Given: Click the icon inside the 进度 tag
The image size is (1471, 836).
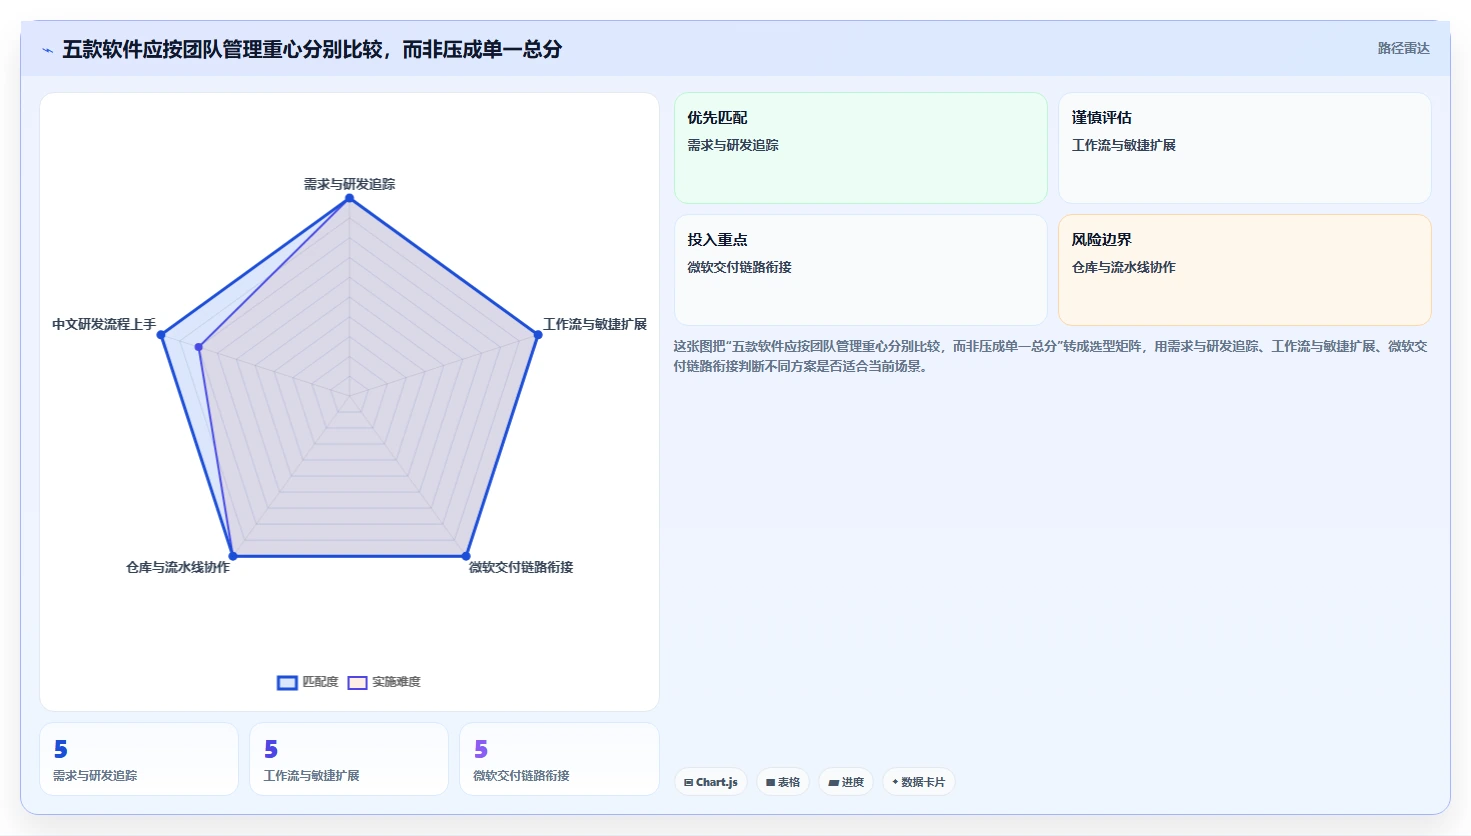Looking at the screenshot, I should (834, 783).
